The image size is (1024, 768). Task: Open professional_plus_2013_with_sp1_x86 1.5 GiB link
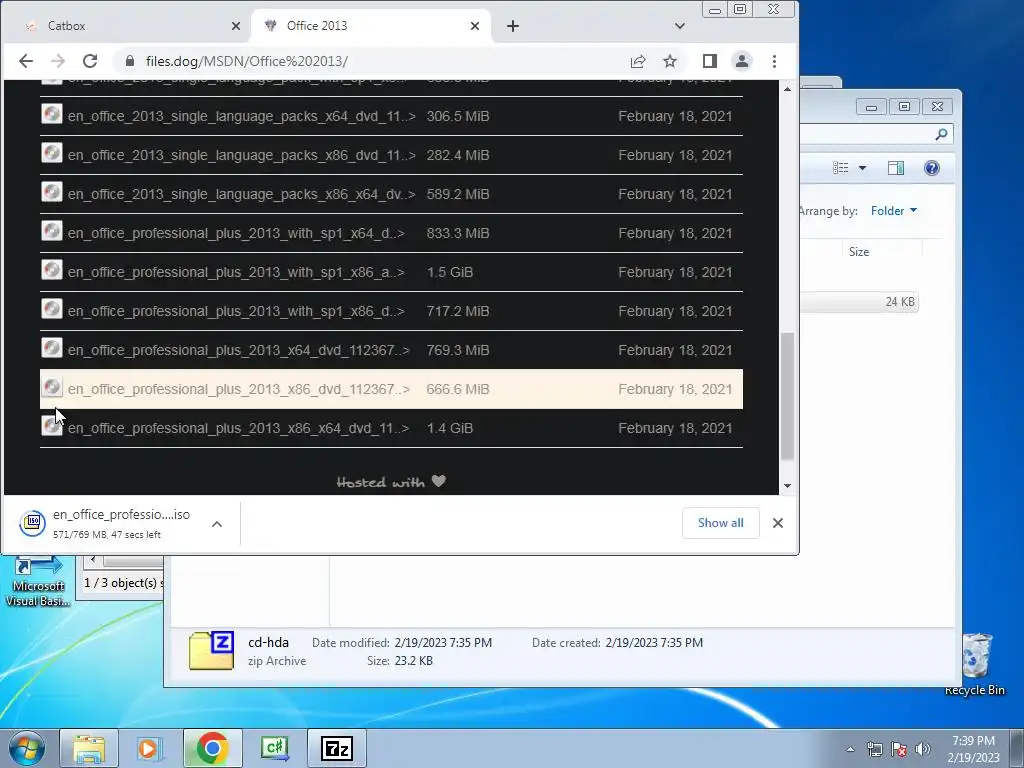click(236, 272)
